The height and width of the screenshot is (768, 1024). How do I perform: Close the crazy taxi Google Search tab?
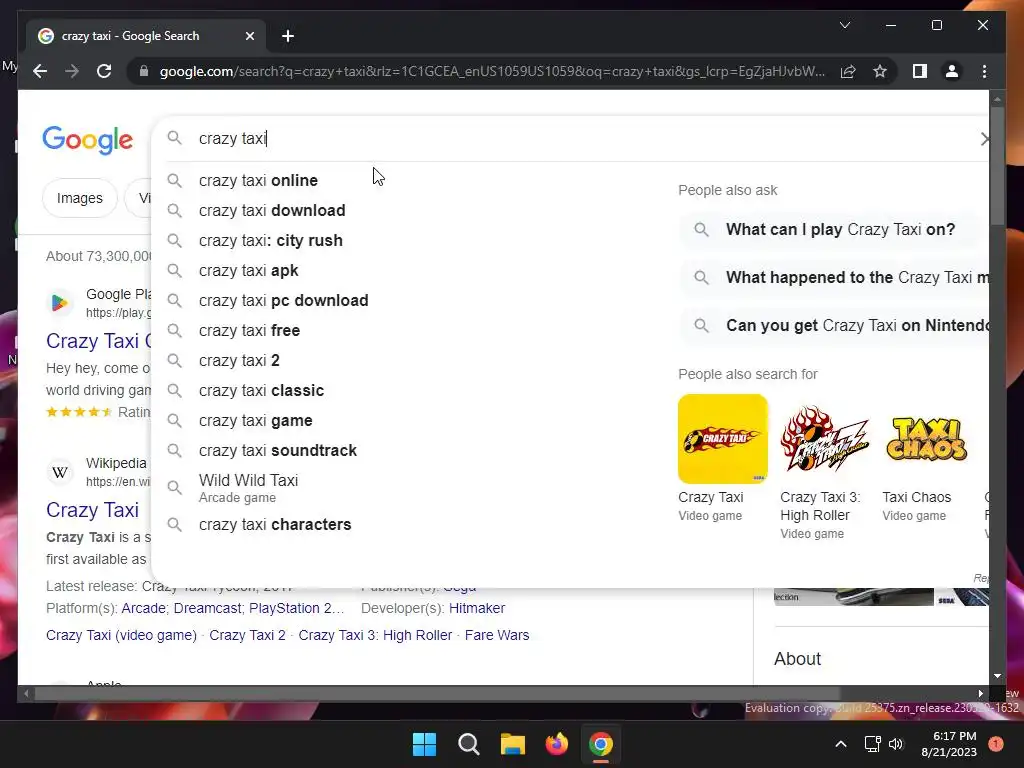249,36
